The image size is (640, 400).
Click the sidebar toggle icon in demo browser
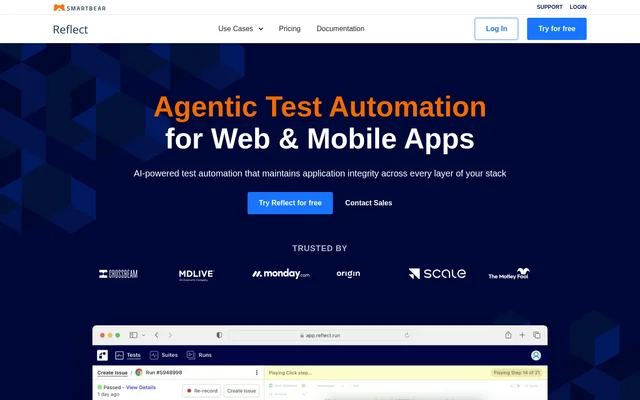[x=133, y=335]
